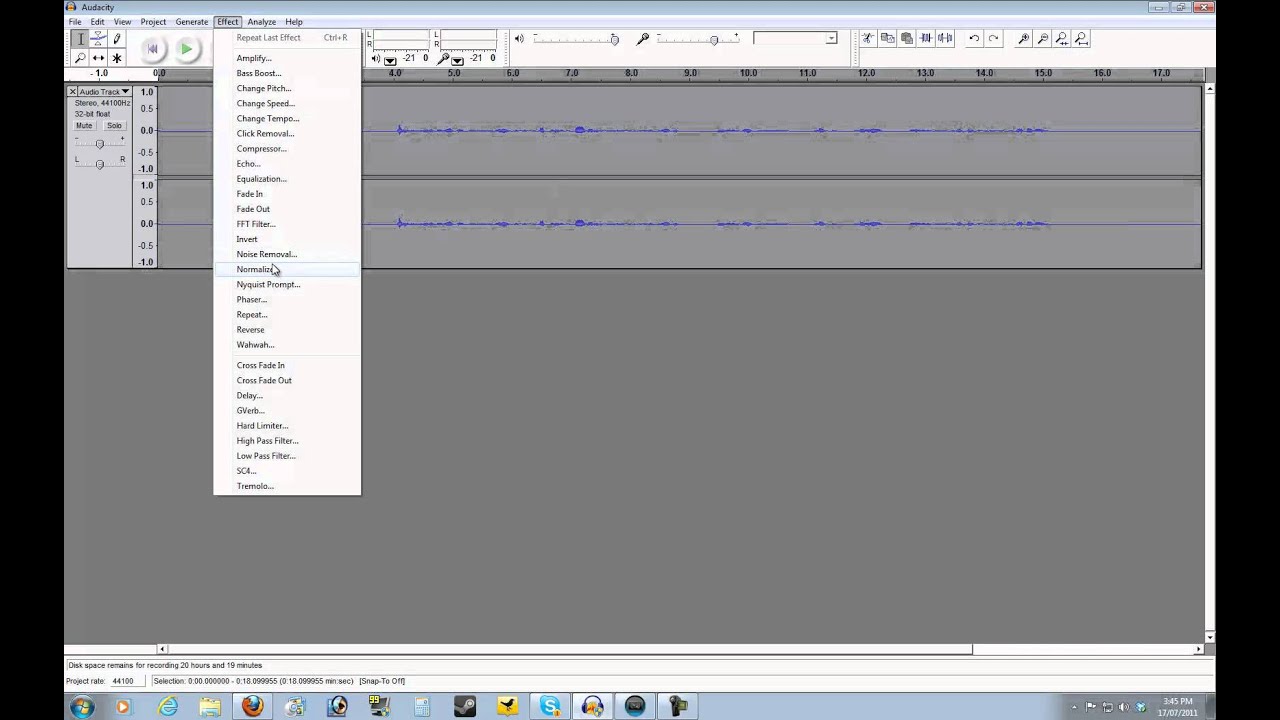Screen dimensions: 1280x720
Task: Open the recording meter dropdown arrow
Action: click(x=457, y=60)
